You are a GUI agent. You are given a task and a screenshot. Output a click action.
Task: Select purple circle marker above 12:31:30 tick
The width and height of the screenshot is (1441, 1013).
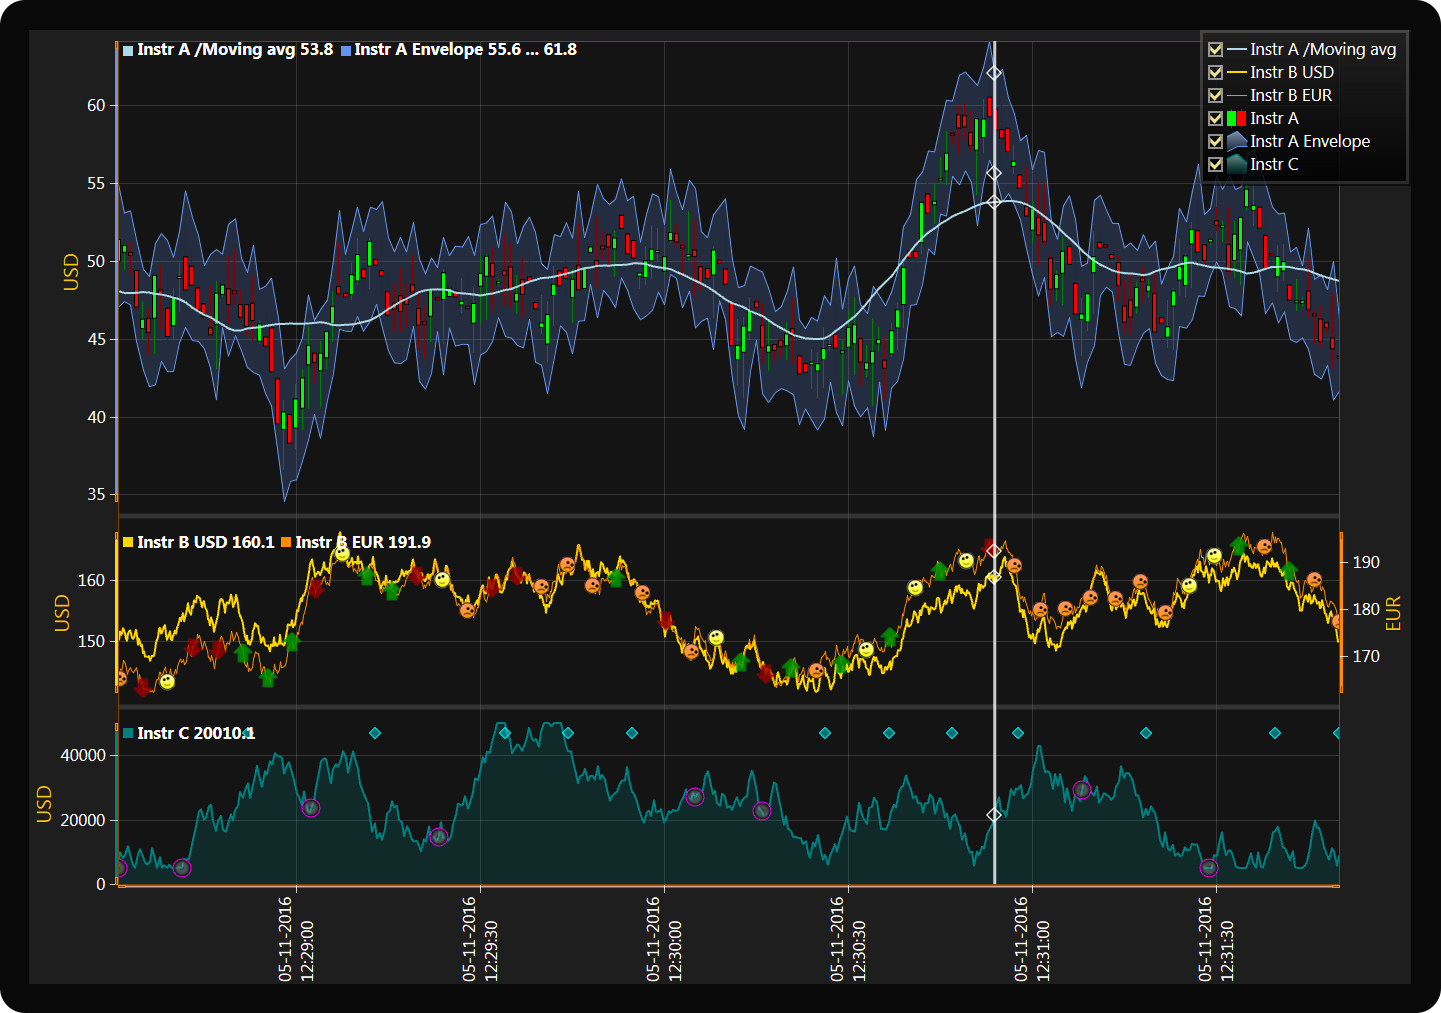tap(1209, 868)
